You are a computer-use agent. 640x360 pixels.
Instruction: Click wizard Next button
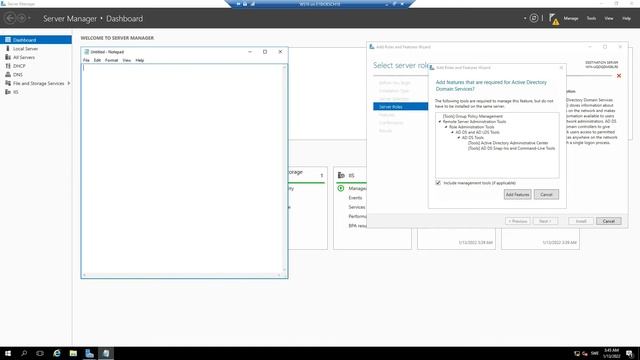tap(545, 221)
